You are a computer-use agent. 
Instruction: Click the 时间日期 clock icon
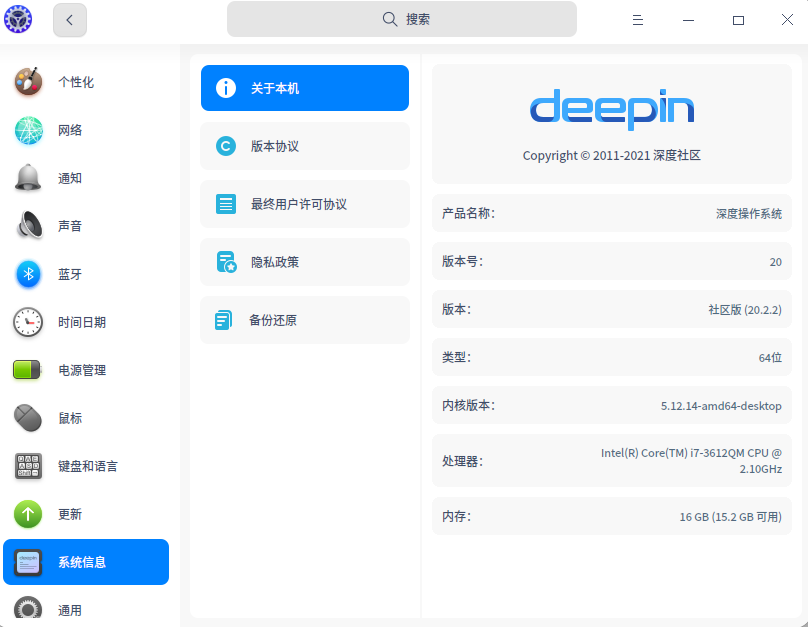coord(28,322)
